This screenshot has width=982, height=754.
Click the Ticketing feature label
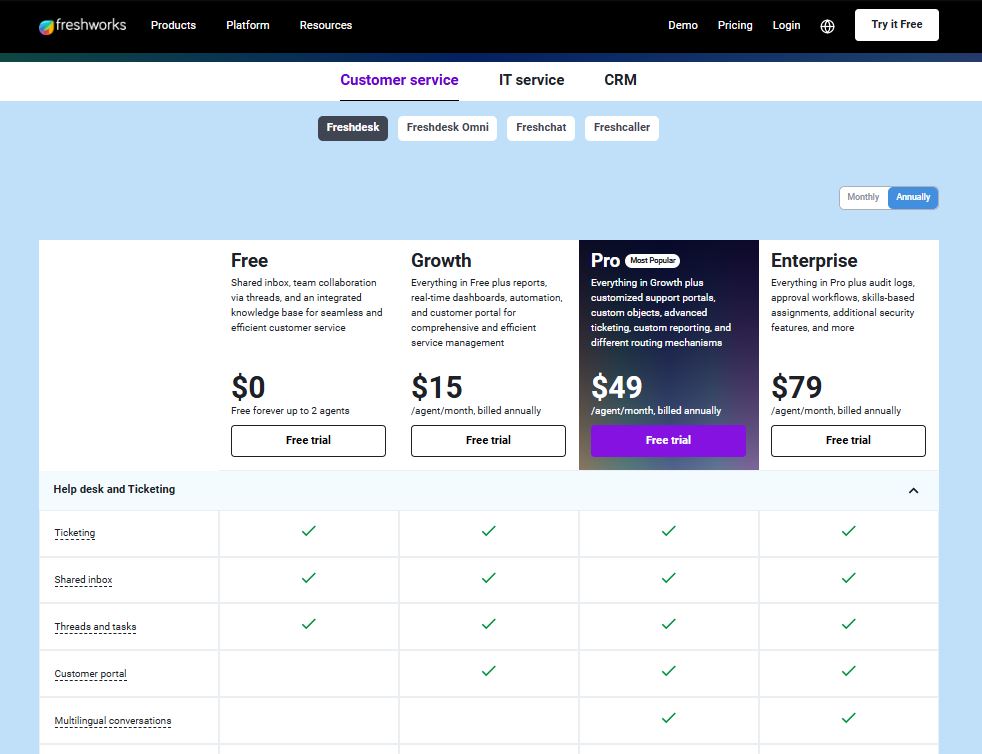pyautogui.click(x=75, y=533)
